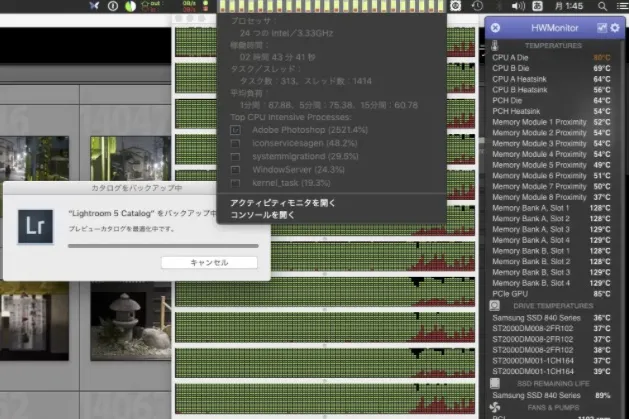The height and width of the screenshot is (419, 629).
Task: Choose コンソールを開く menu item
Action: click(262, 215)
